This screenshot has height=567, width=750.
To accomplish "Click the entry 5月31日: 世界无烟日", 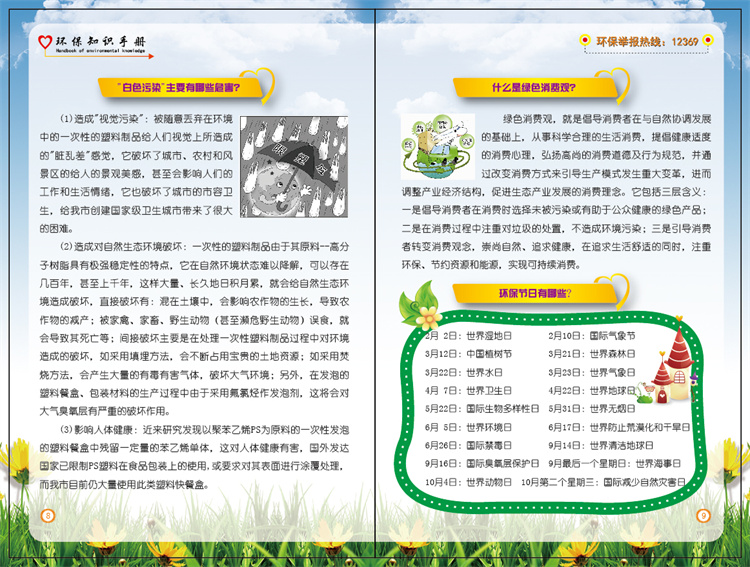I will tap(592, 409).
